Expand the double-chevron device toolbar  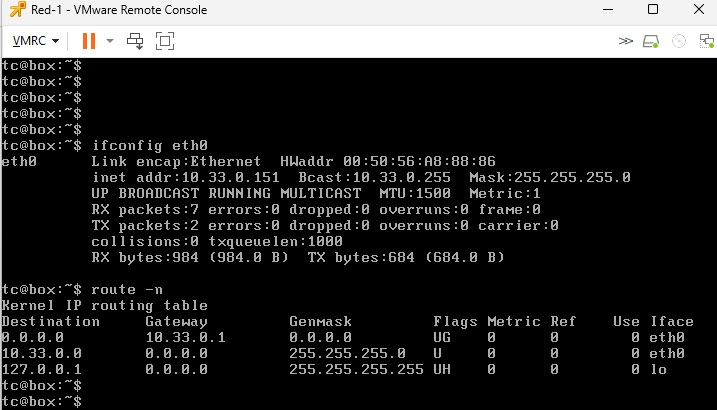point(626,41)
